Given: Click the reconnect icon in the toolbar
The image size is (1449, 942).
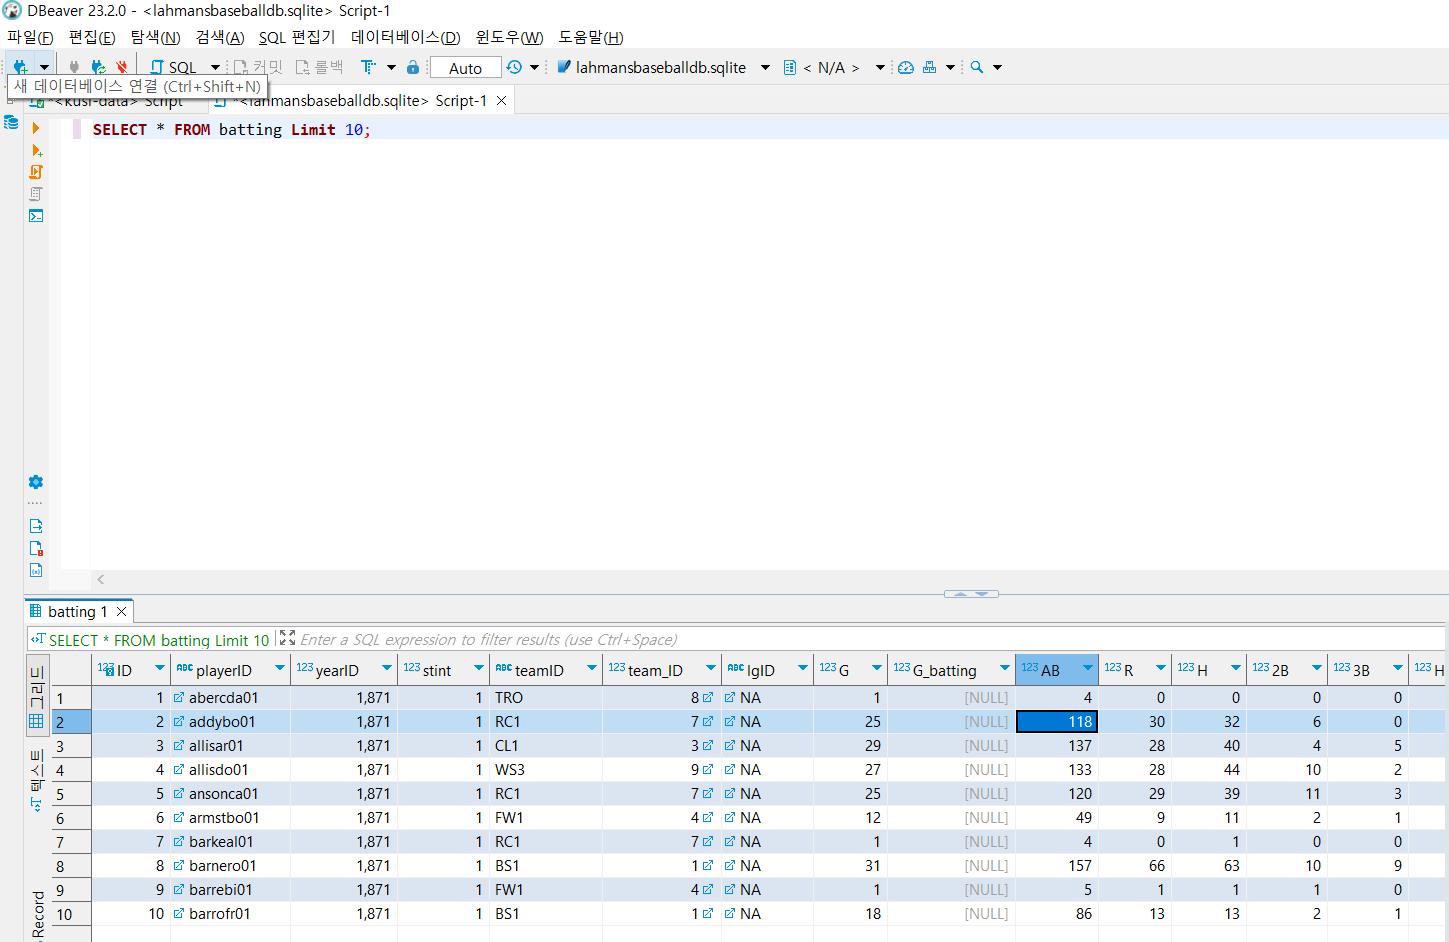Looking at the screenshot, I should tap(98, 67).
